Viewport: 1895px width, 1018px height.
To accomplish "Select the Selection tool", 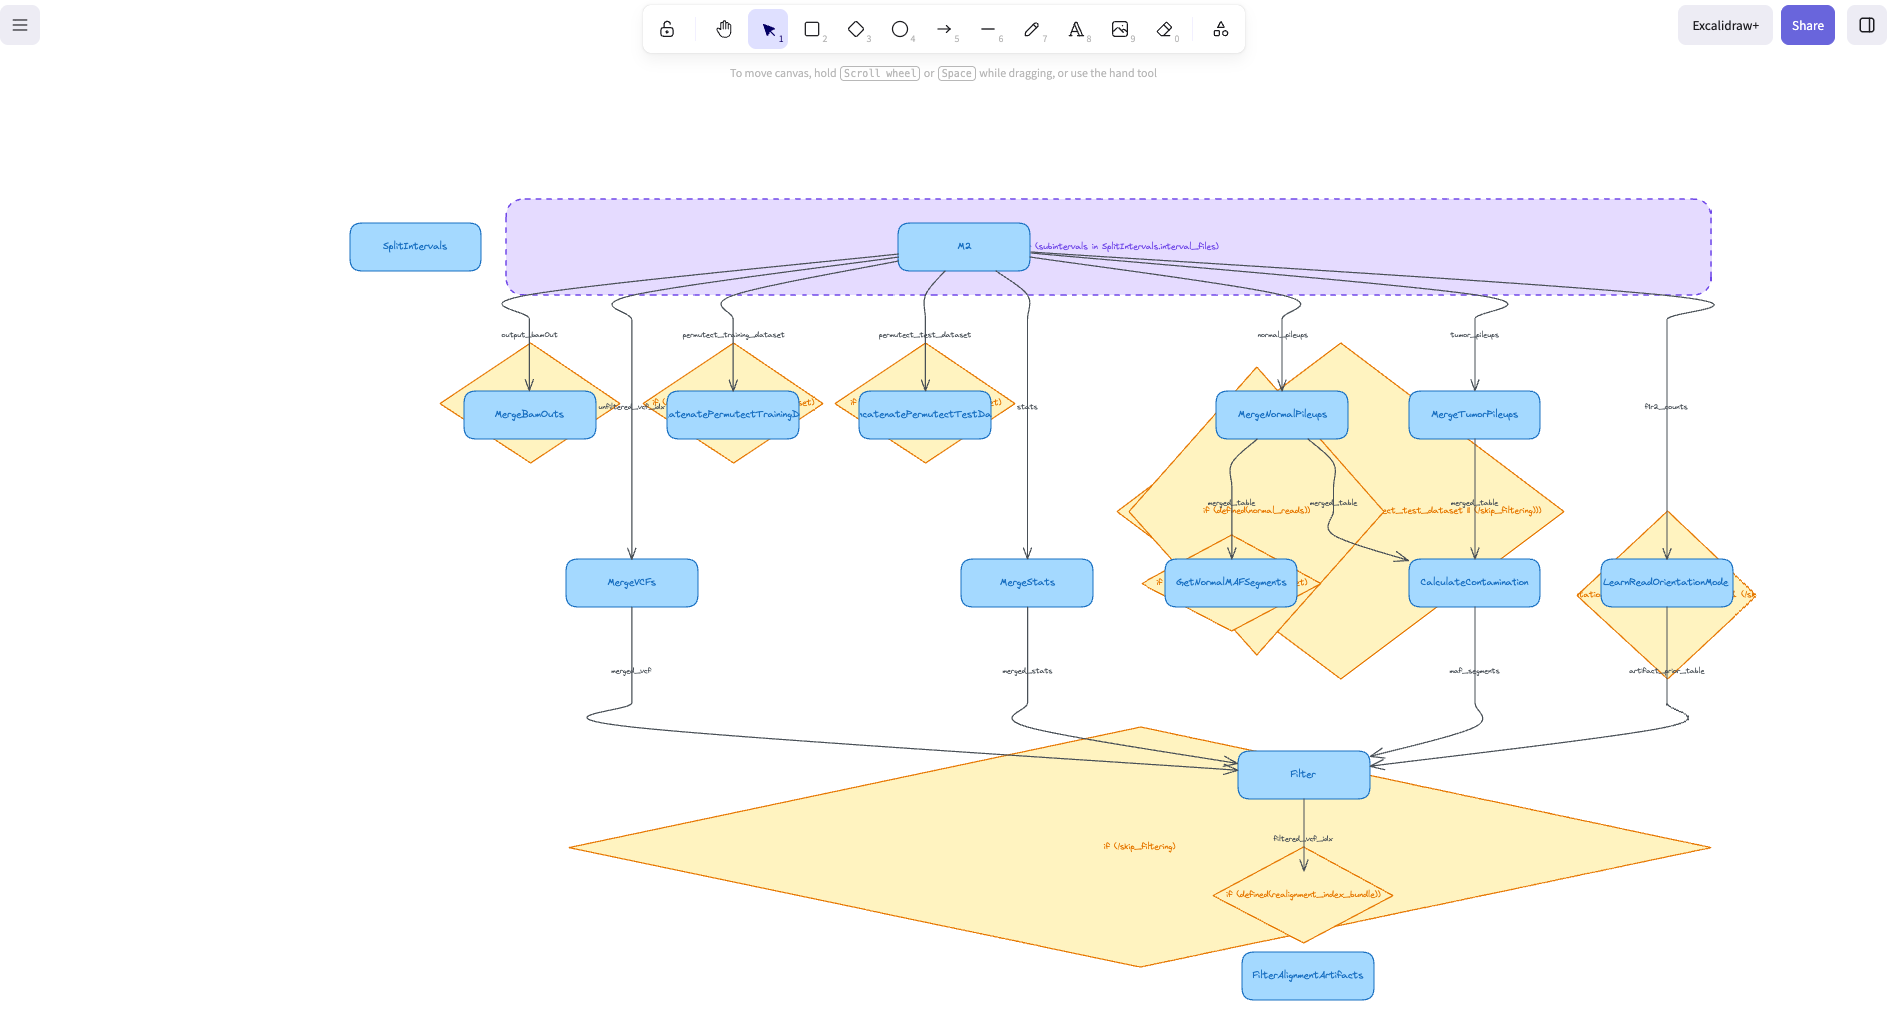I will point(768,28).
